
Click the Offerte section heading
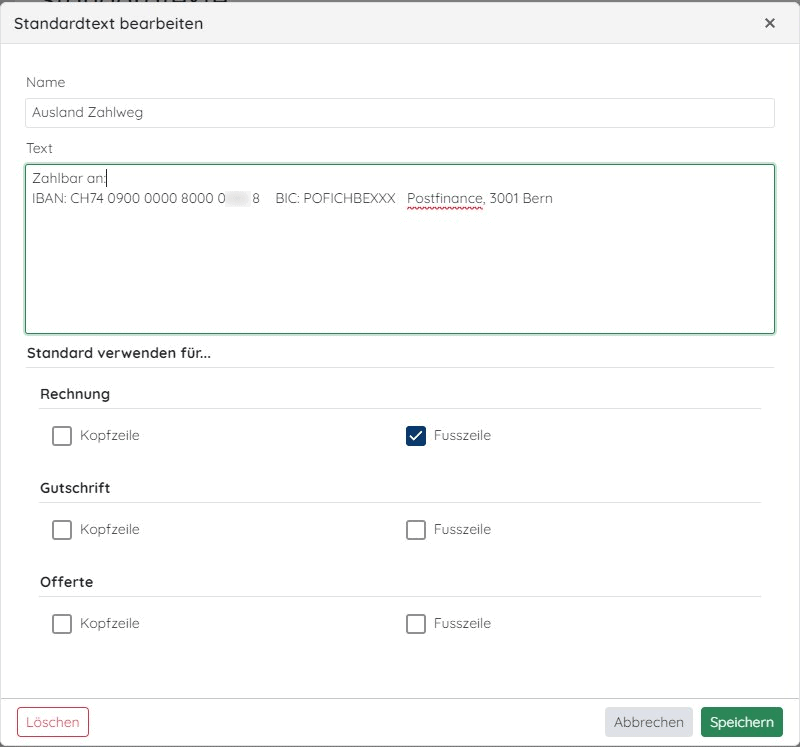click(x=66, y=582)
